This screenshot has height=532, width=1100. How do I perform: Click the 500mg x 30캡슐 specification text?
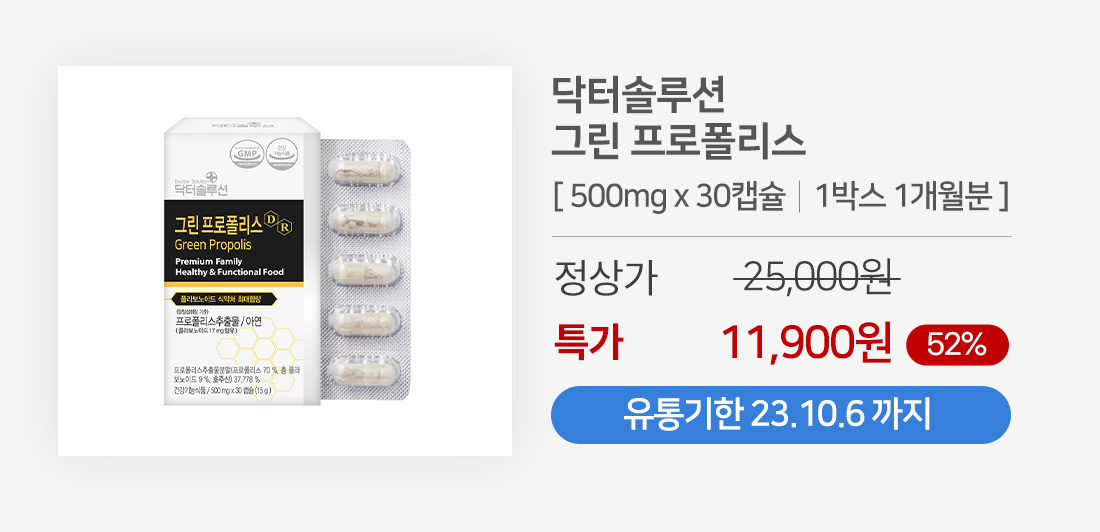coord(678,198)
